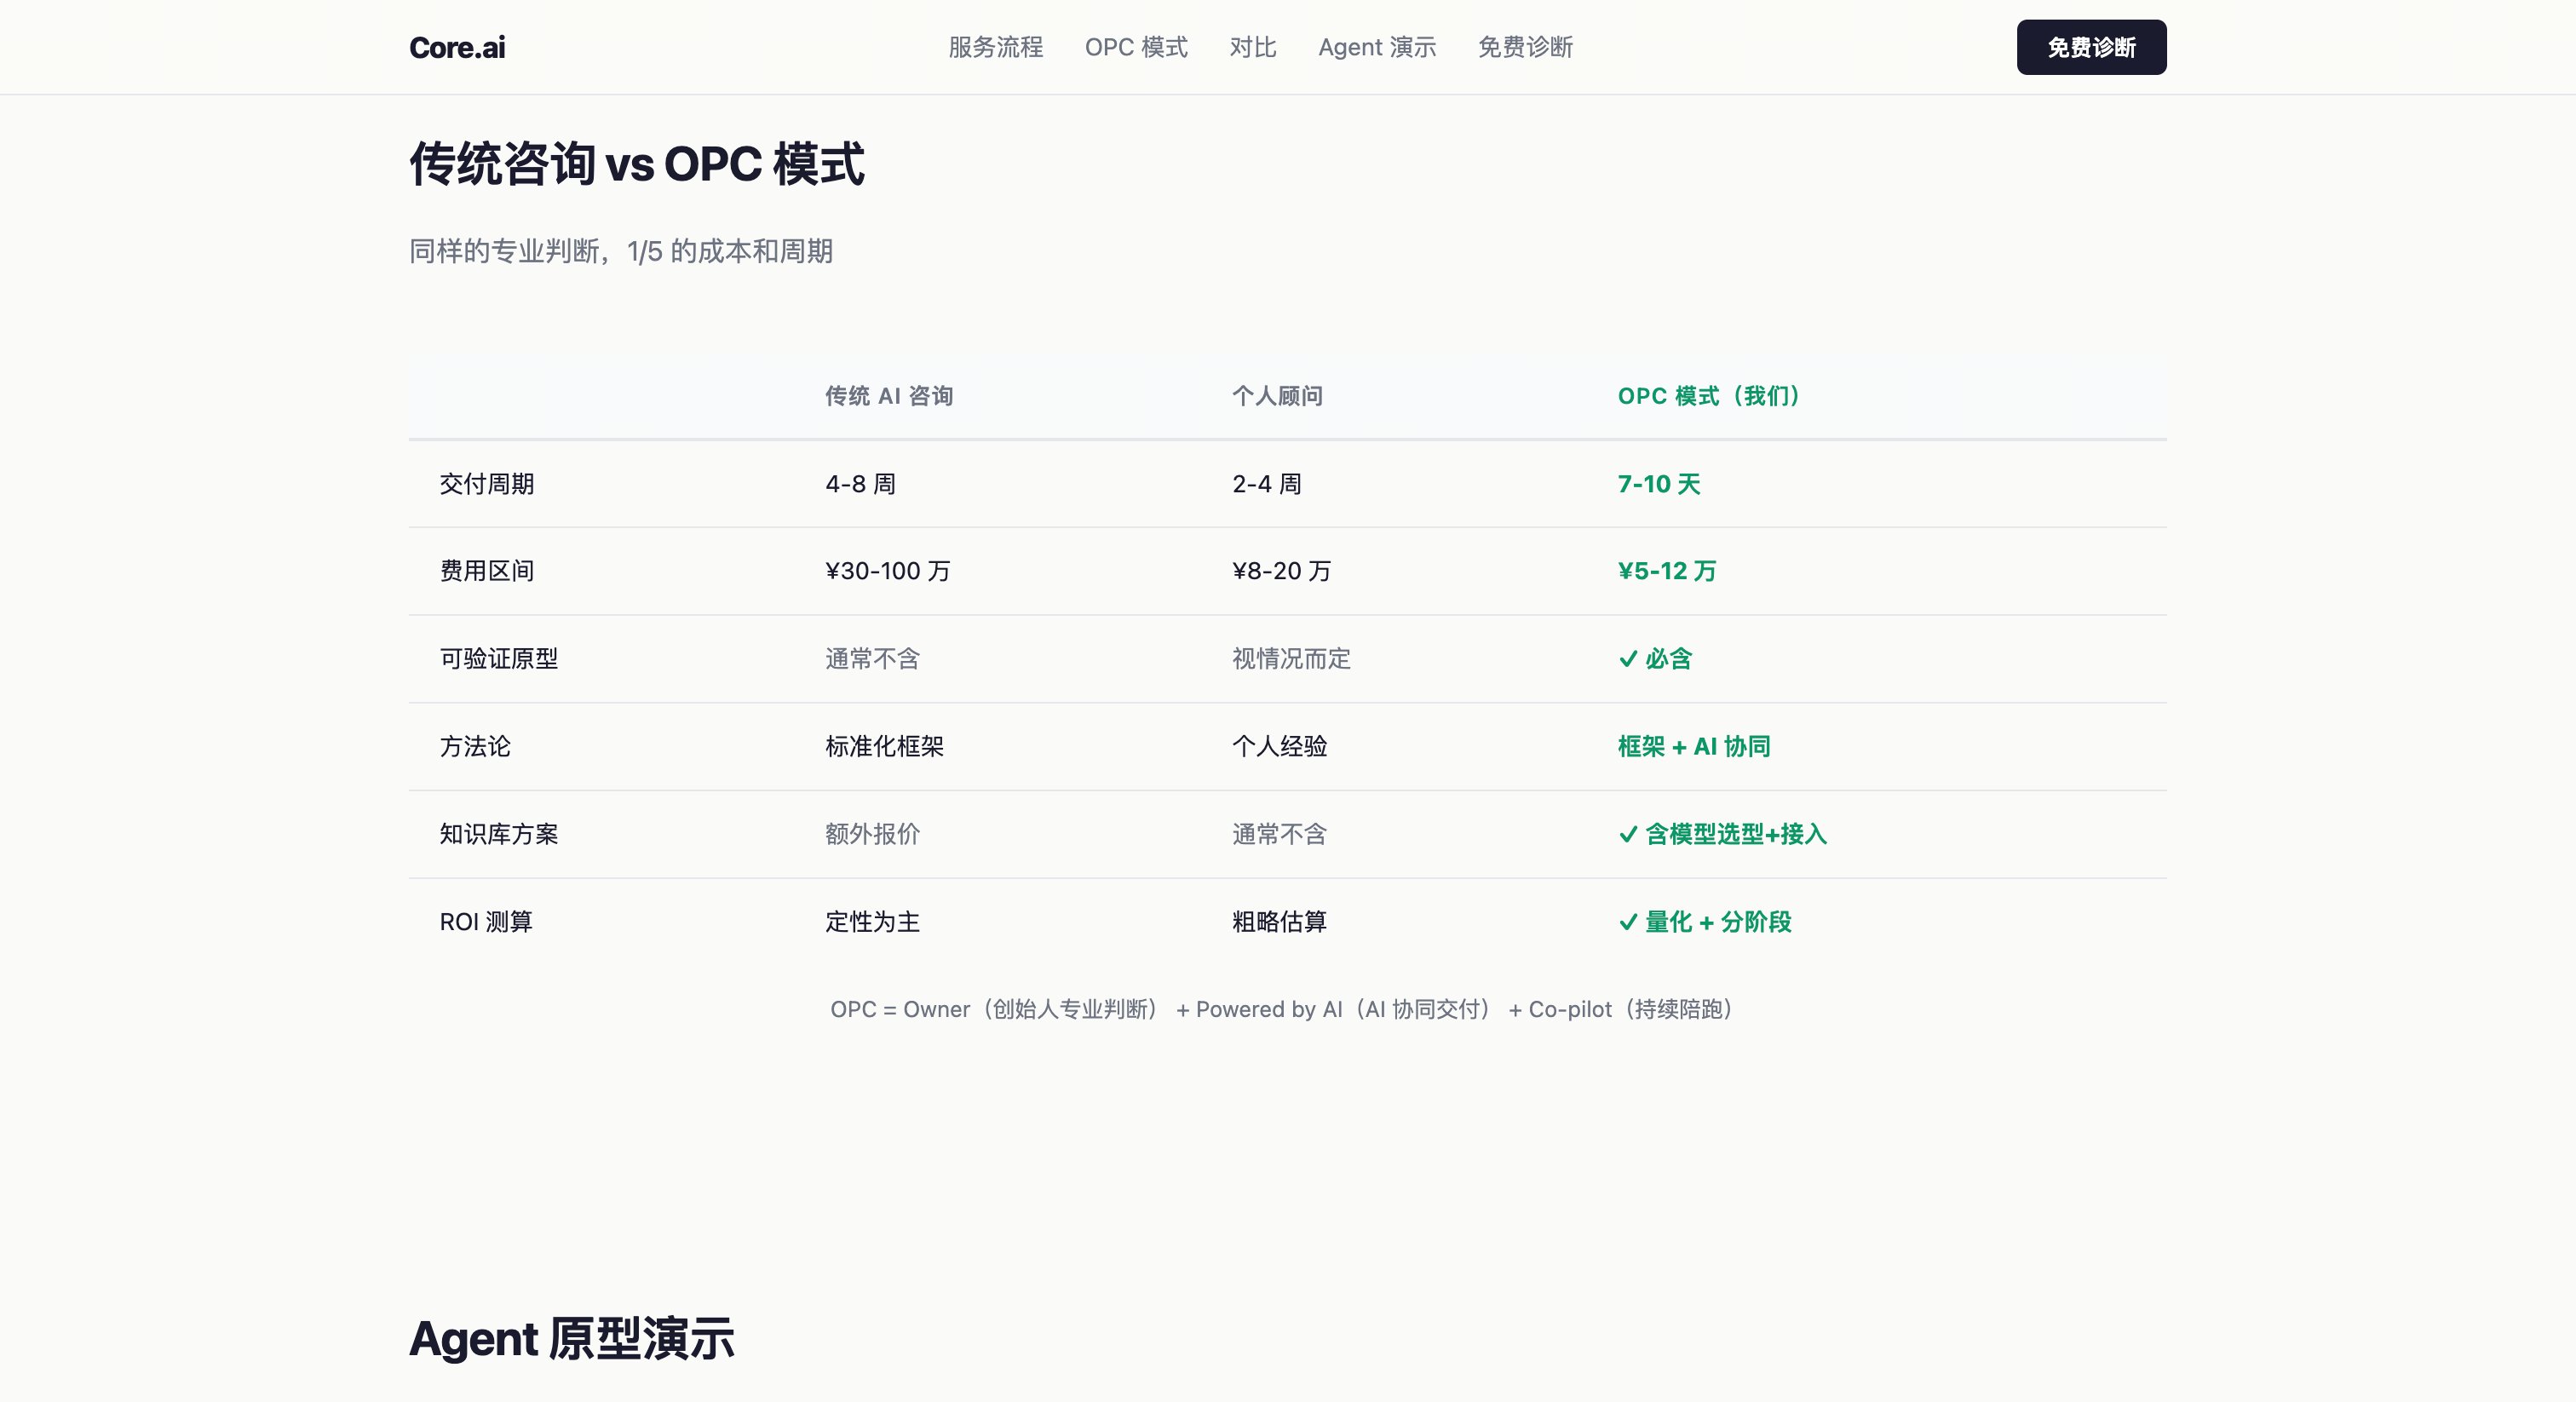The image size is (2576, 1402).
Task: Click column header OPC 模式（我们）
Action: pos(1708,396)
